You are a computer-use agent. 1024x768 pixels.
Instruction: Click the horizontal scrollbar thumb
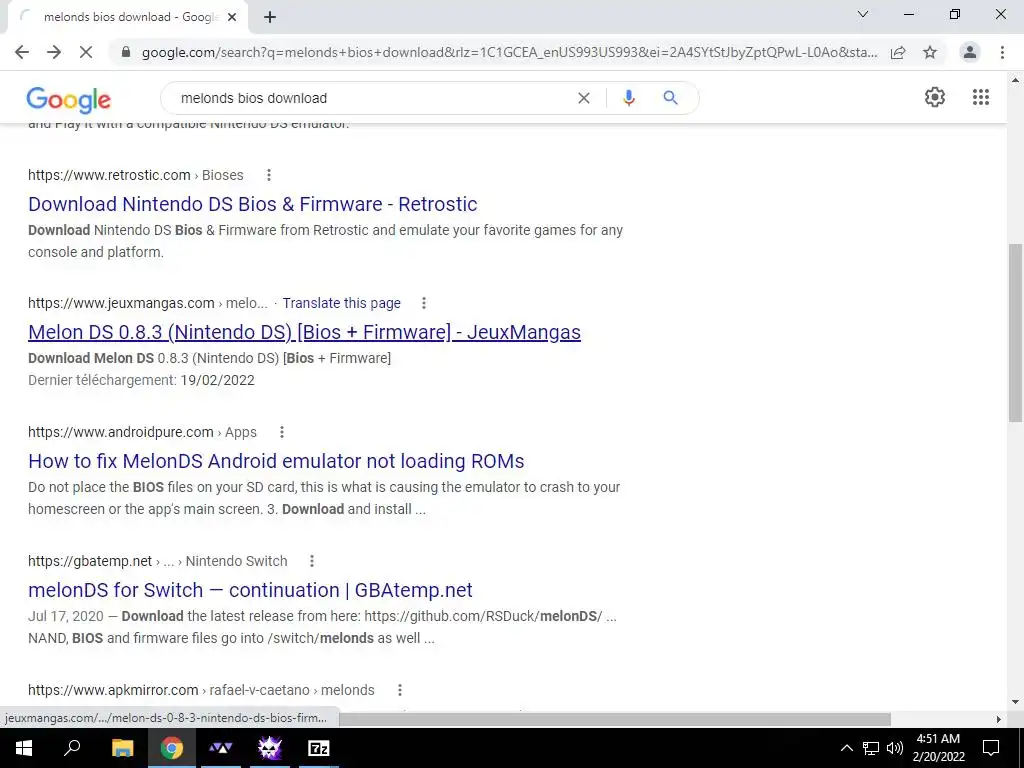[x=614, y=719]
